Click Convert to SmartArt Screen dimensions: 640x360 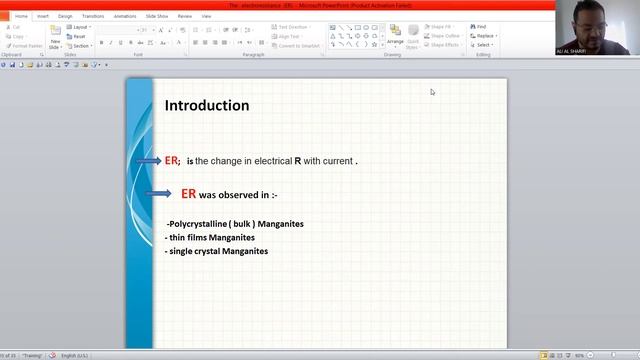(296, 46)
